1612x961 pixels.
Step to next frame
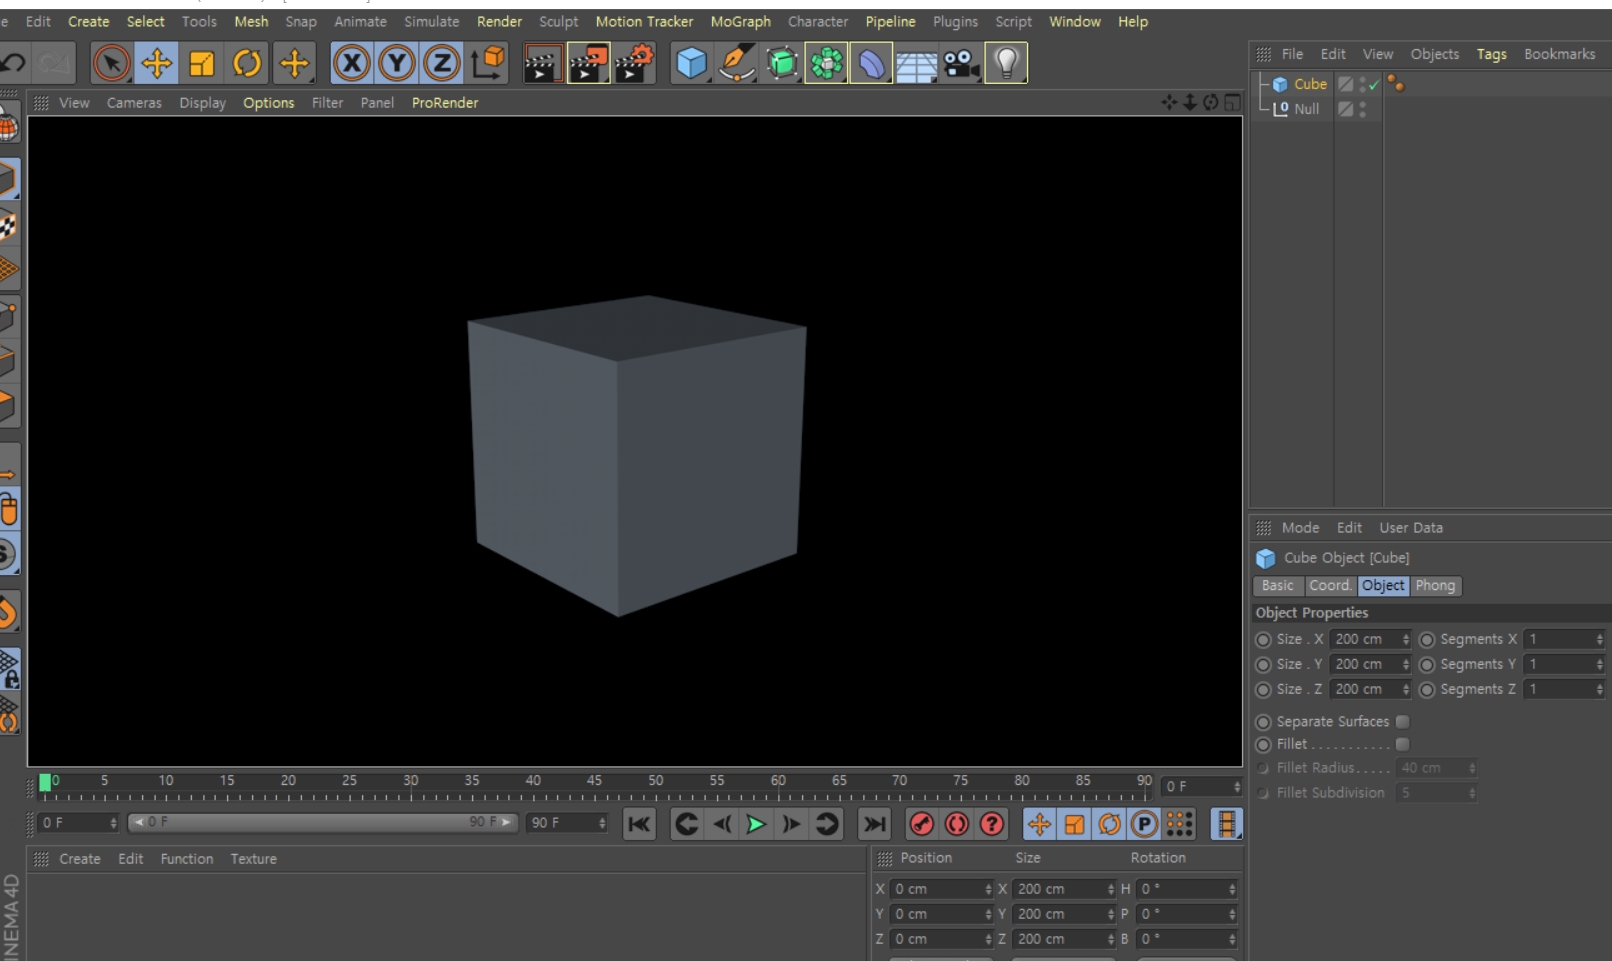click(791, 824)
